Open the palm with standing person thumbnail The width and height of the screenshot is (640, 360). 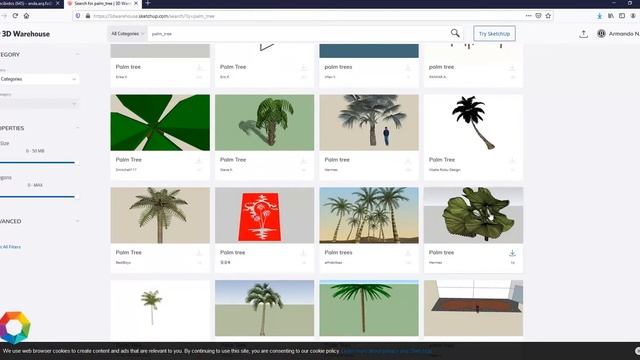click(x=369, y=122)
